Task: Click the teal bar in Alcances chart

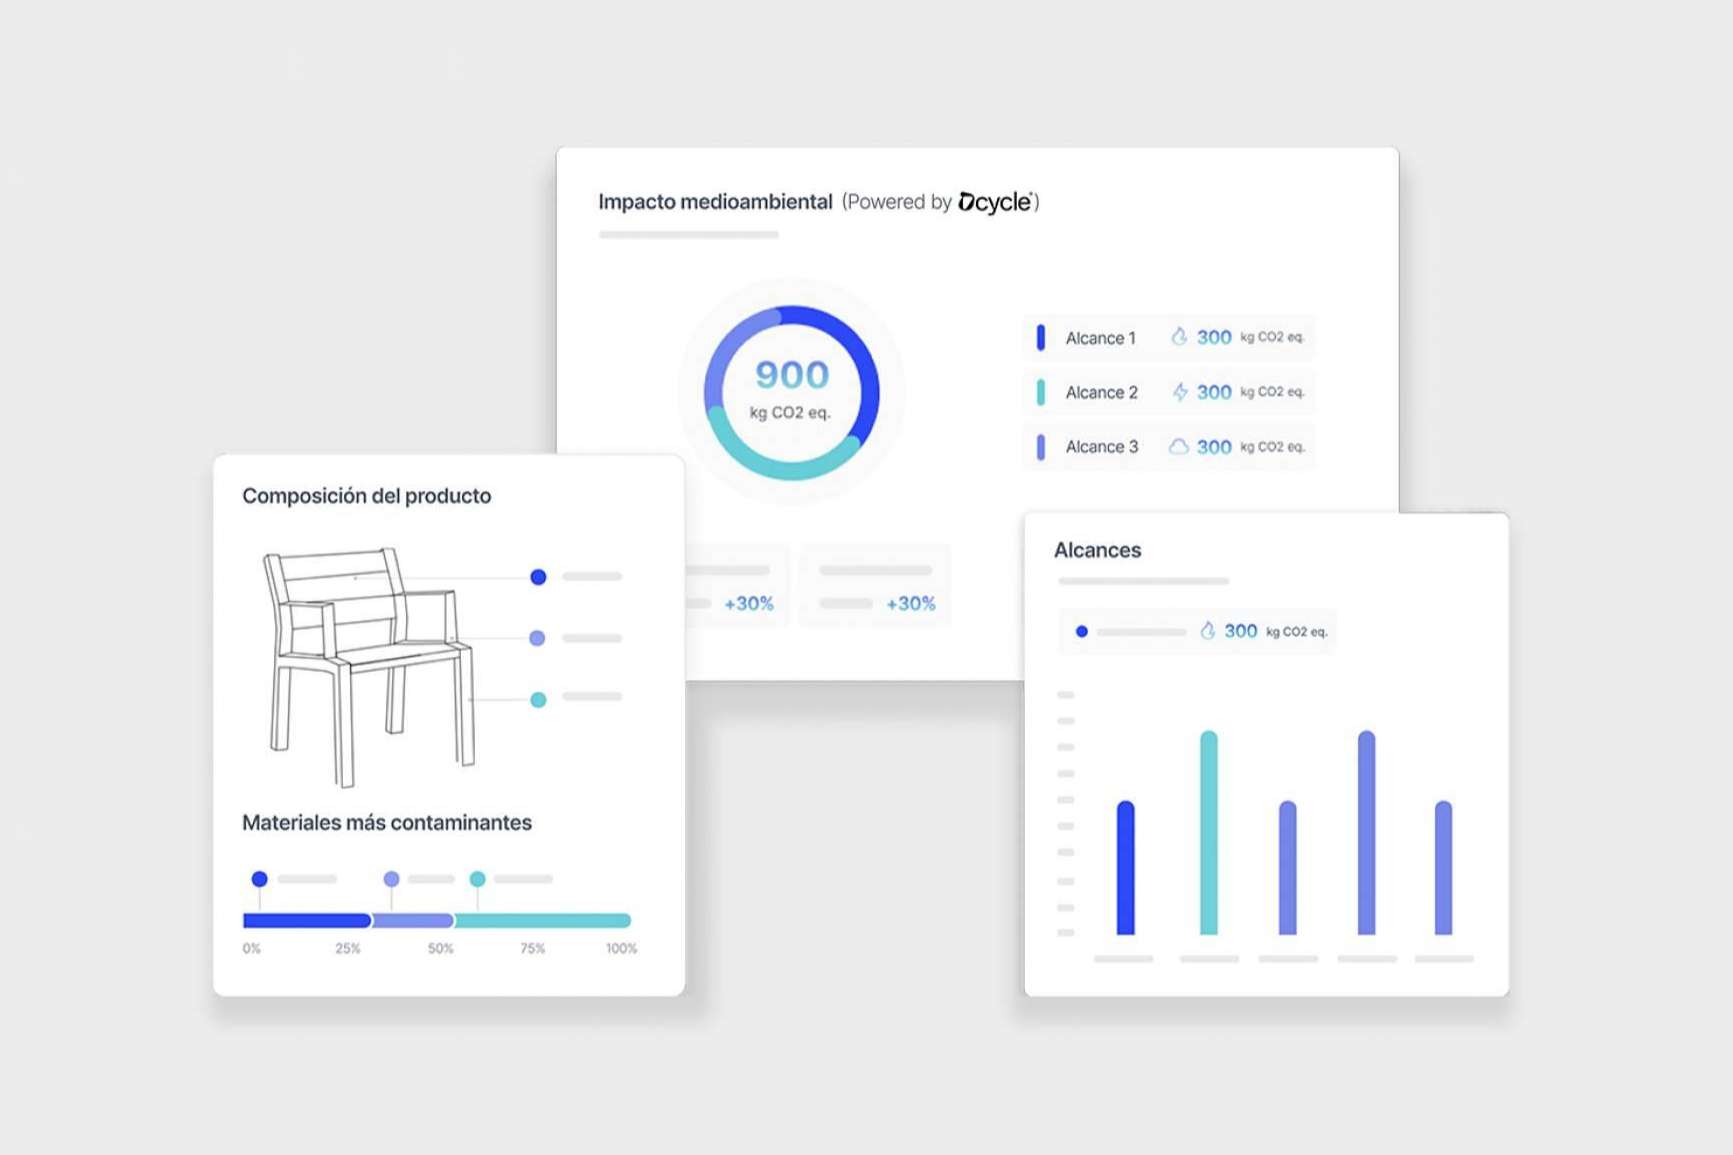Action: tap(1208, 833)
